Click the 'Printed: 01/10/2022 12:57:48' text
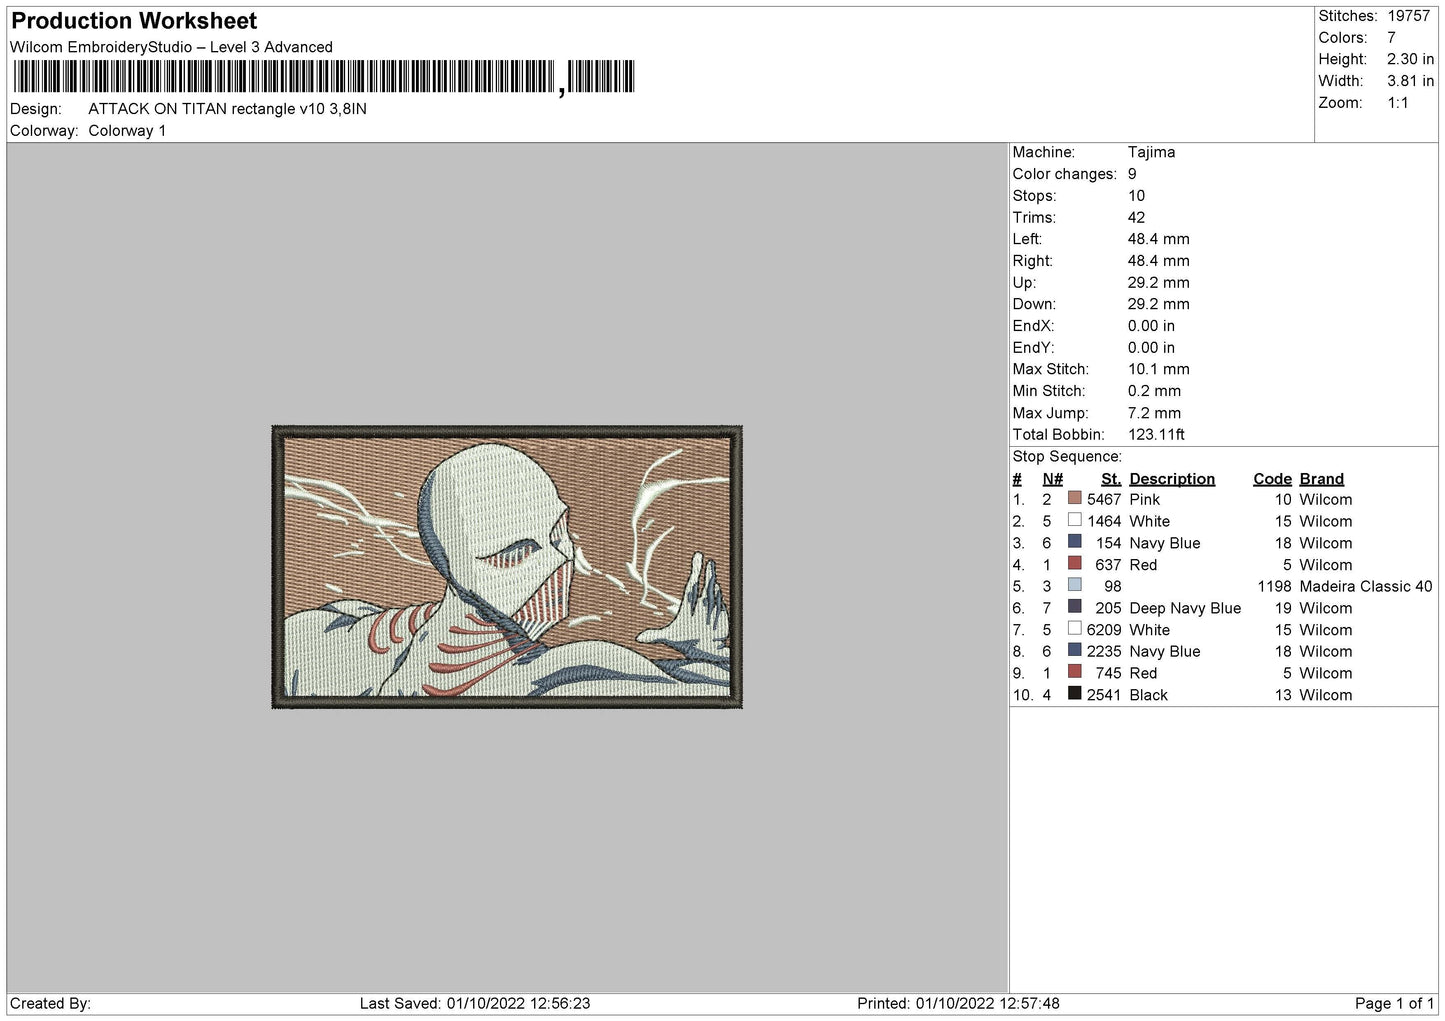The width and height of the screenshot is (1445, 1021). pyautogui.click(x=958, y=1003)
